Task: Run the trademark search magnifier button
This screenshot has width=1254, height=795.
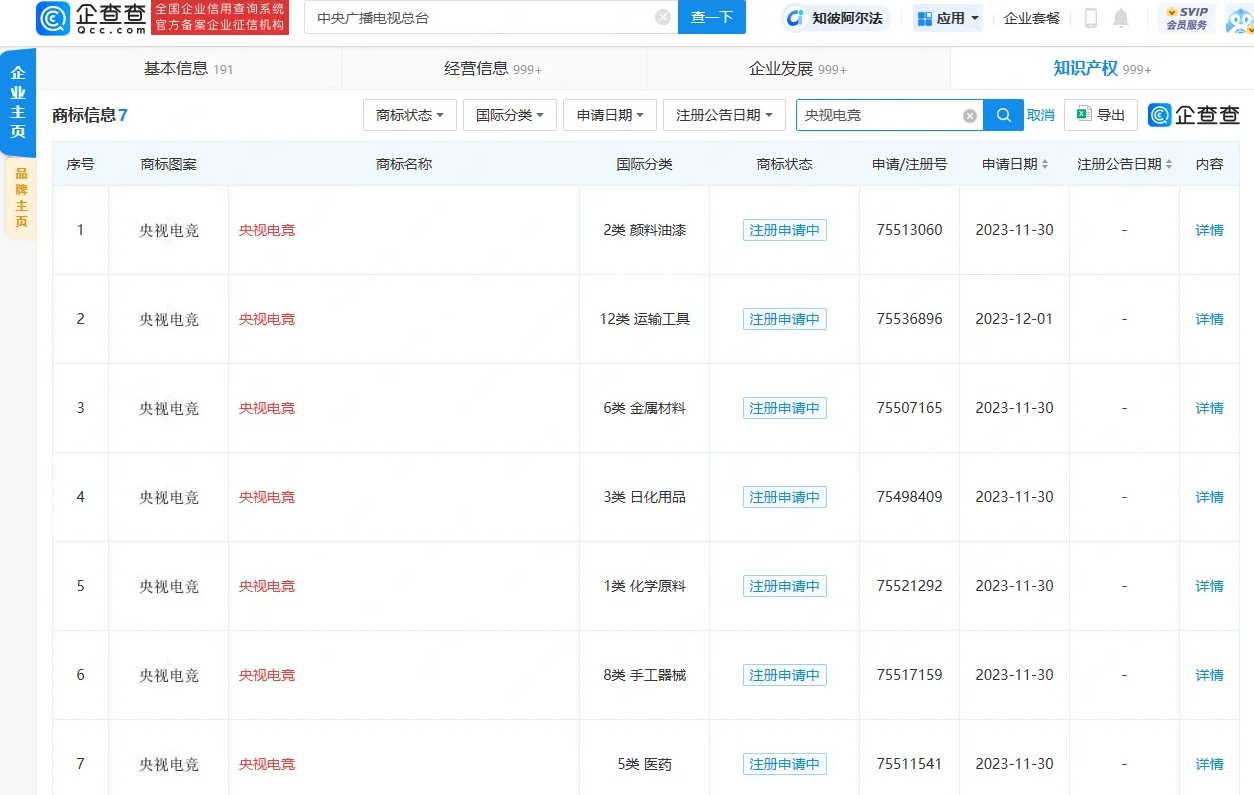Action: [x=1003, y=115]
